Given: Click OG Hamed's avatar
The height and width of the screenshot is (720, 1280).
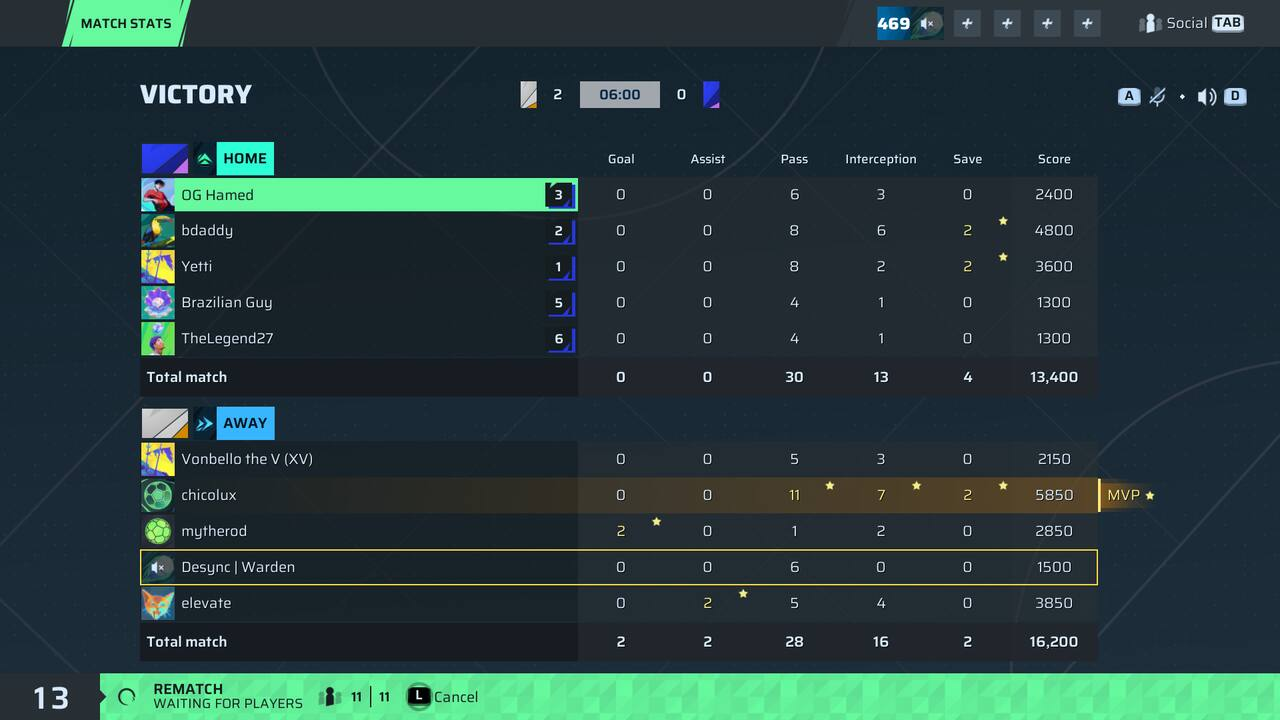Looking at the screenshot, I should point(158,195).
